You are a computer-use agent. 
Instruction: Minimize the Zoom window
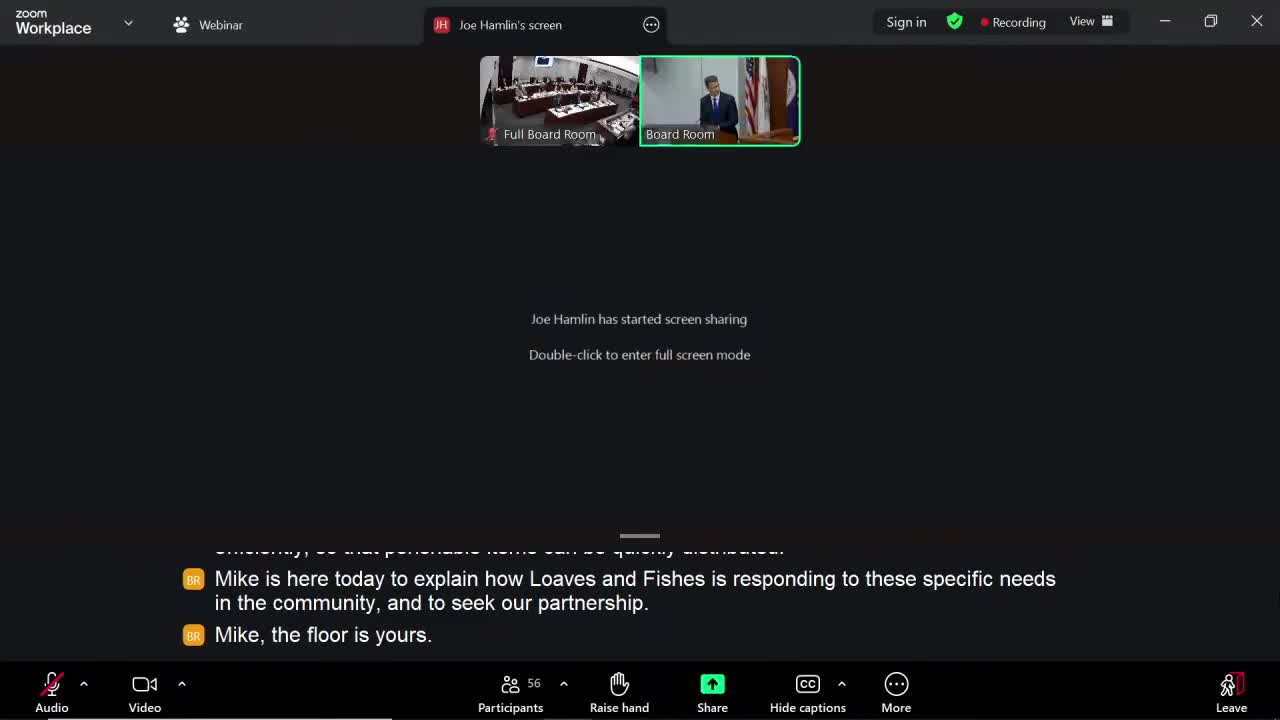(1165, 21)
